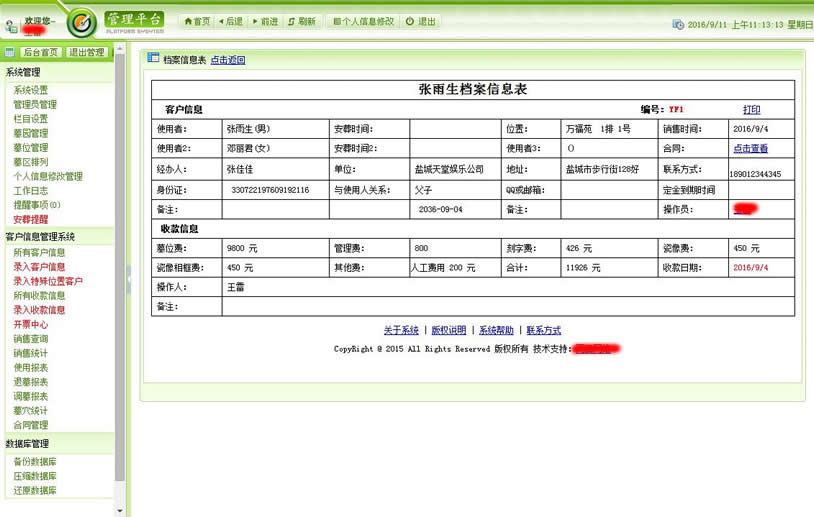Open 个人信息修改 in the top toolbar
The width and height of the screenshot is (814, 517).
[x=363, y=21]
